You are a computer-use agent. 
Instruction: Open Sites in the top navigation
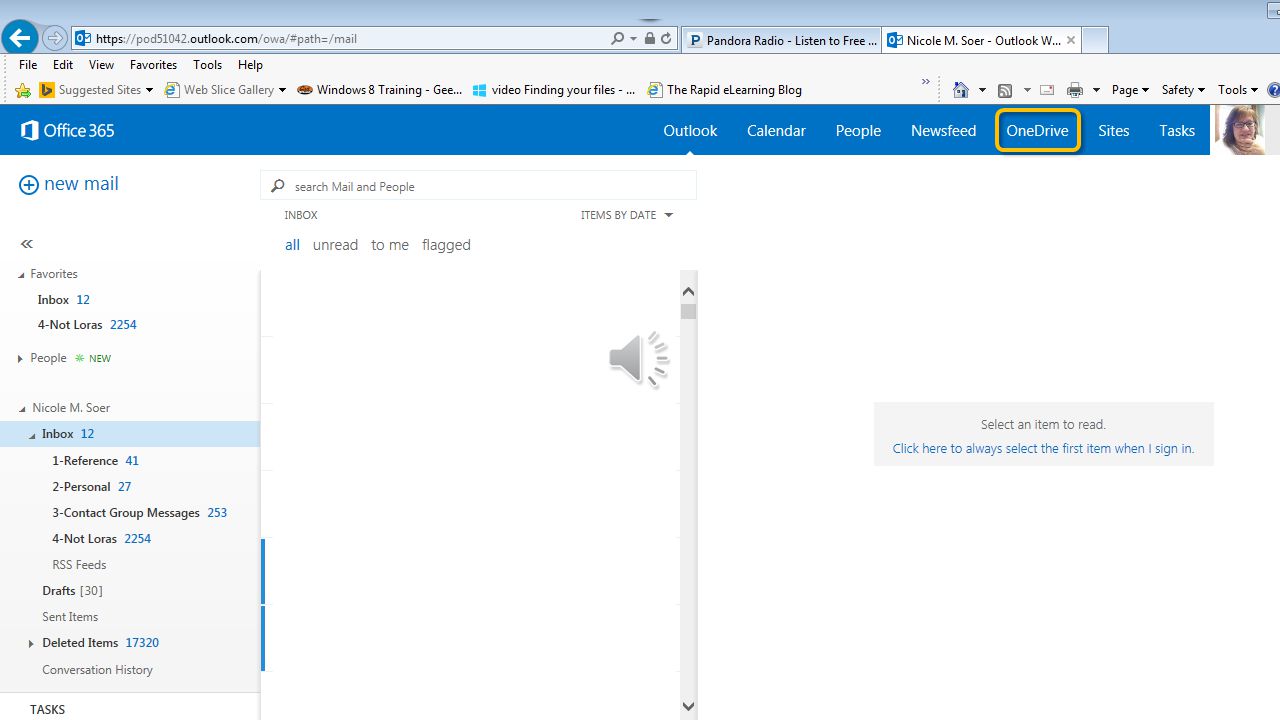click(x=1113, y=130)
